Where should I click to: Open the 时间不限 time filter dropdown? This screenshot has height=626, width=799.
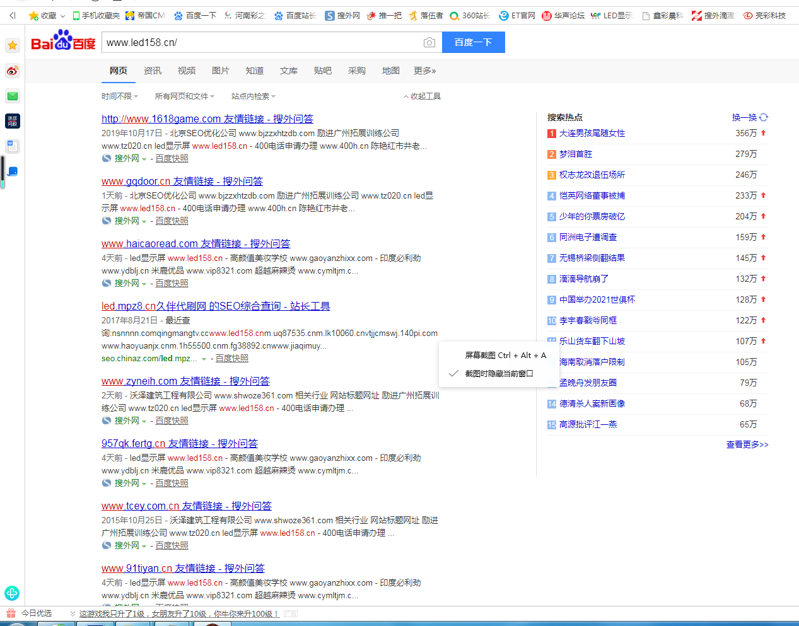pos(120,96)
